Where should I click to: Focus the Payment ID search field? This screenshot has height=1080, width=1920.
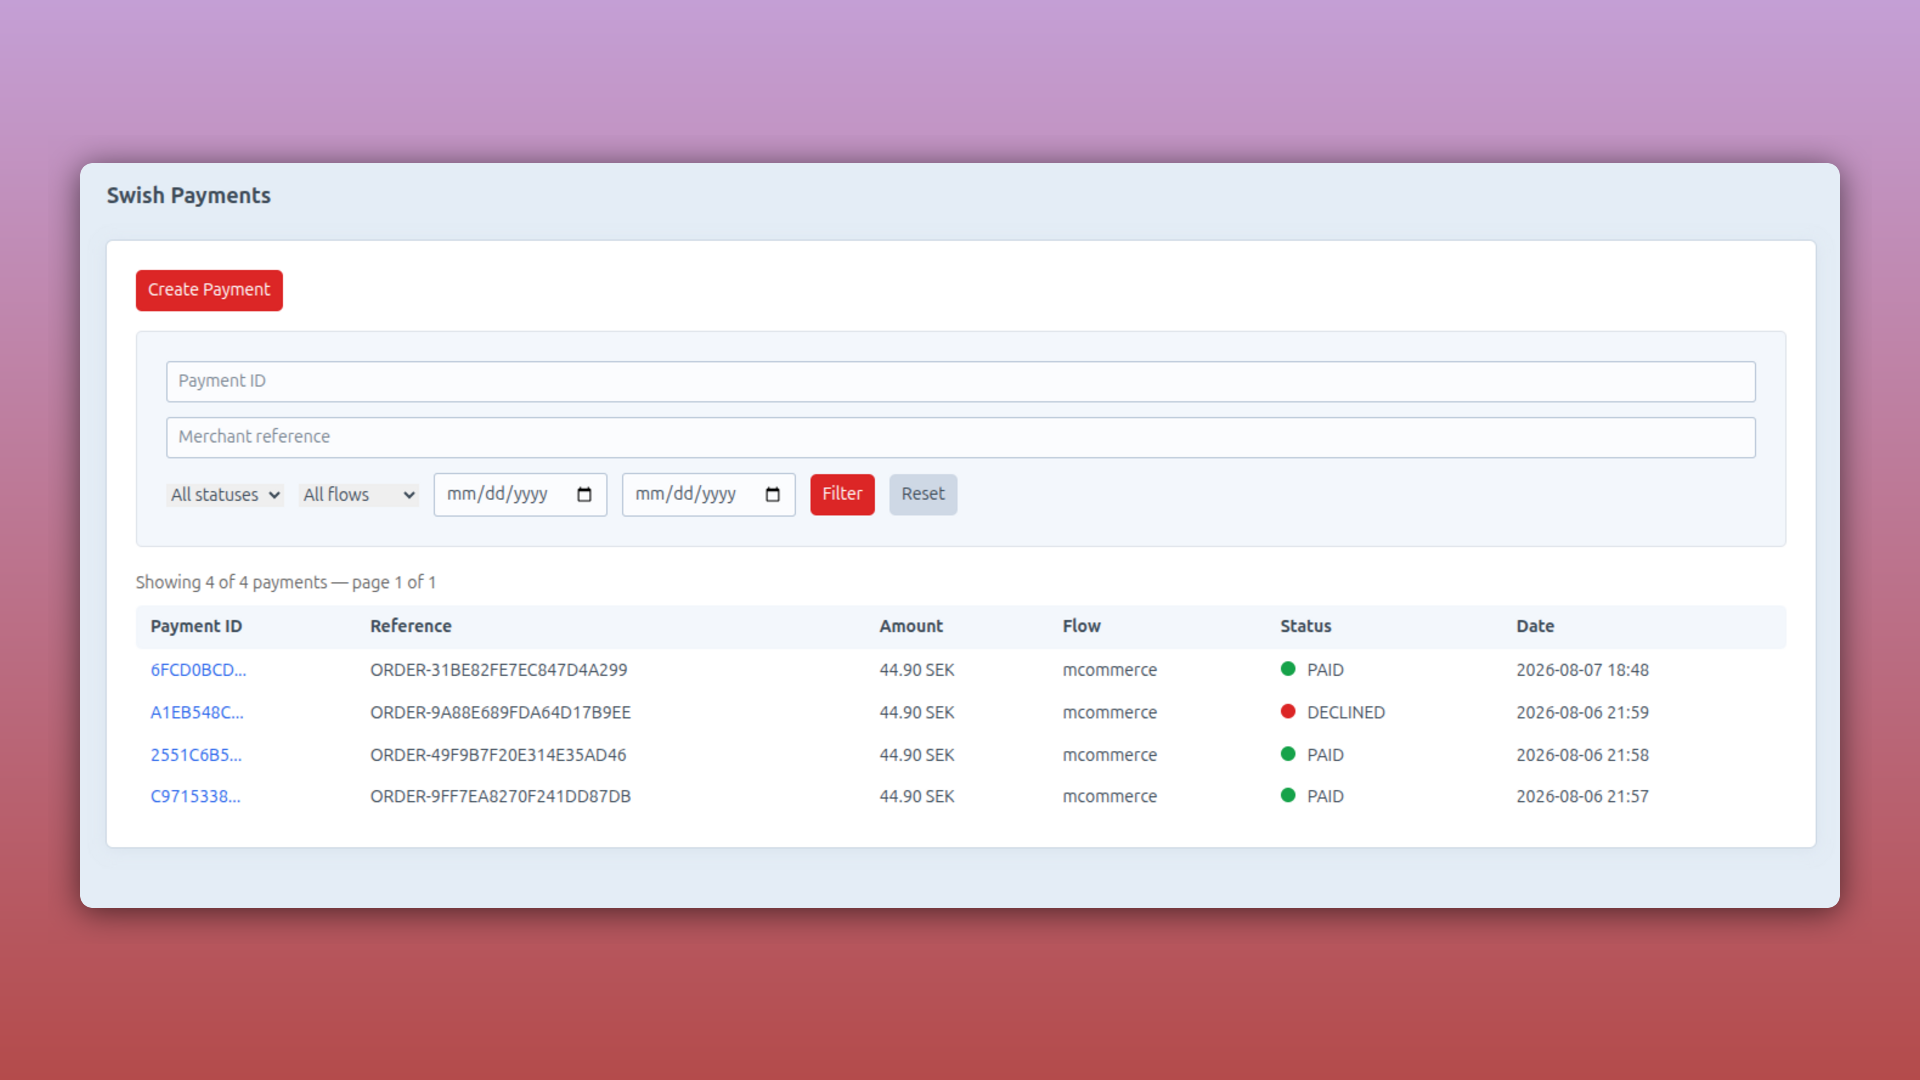tap(960, 381)
